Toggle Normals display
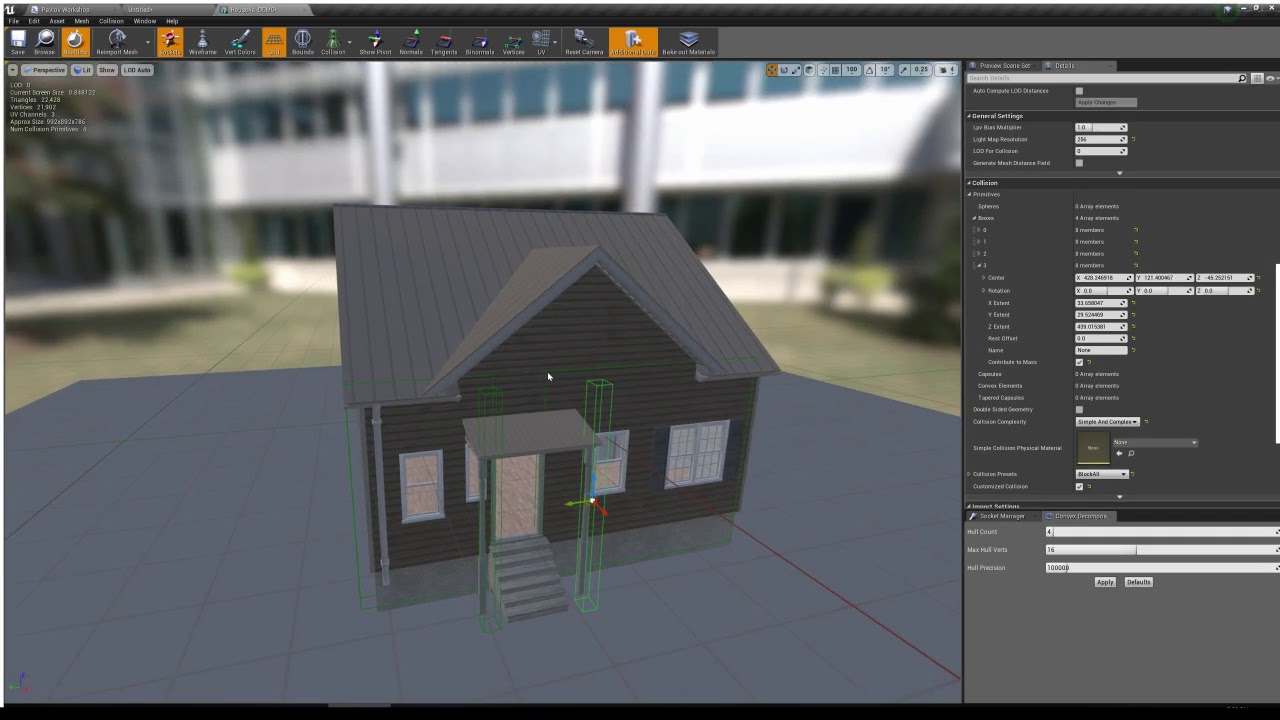This screenshot has height=720, width=1280. (411, 42)
